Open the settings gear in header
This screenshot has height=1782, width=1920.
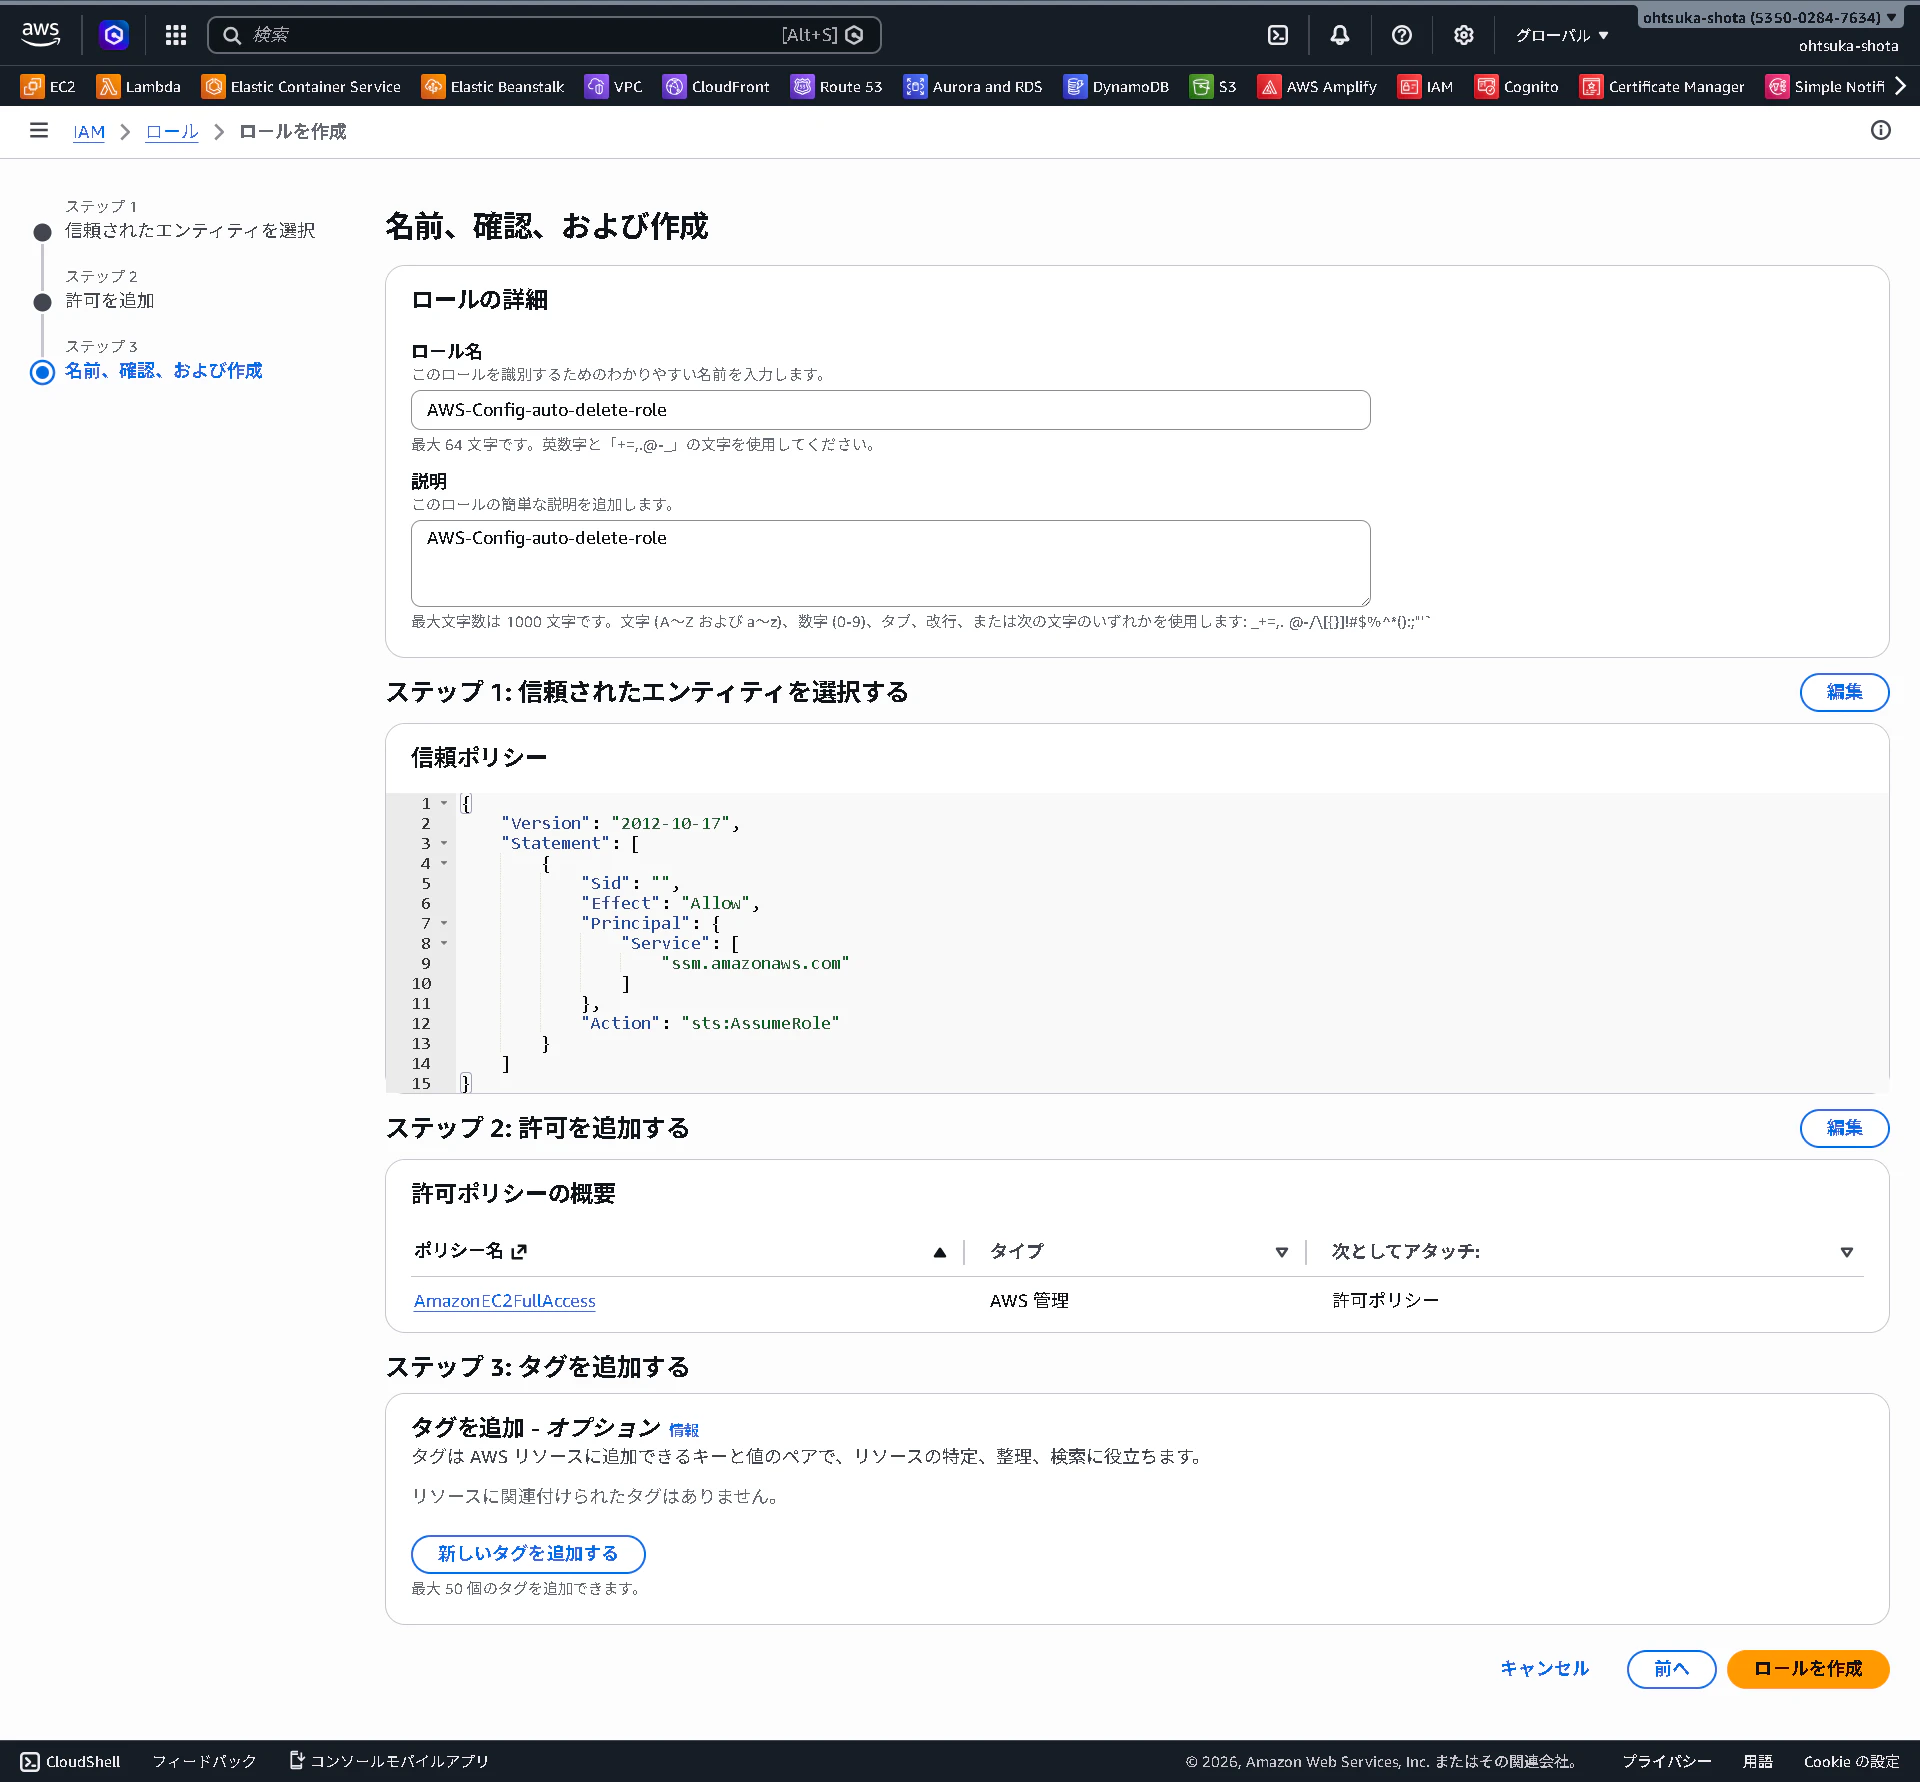tap(1464, 35)
